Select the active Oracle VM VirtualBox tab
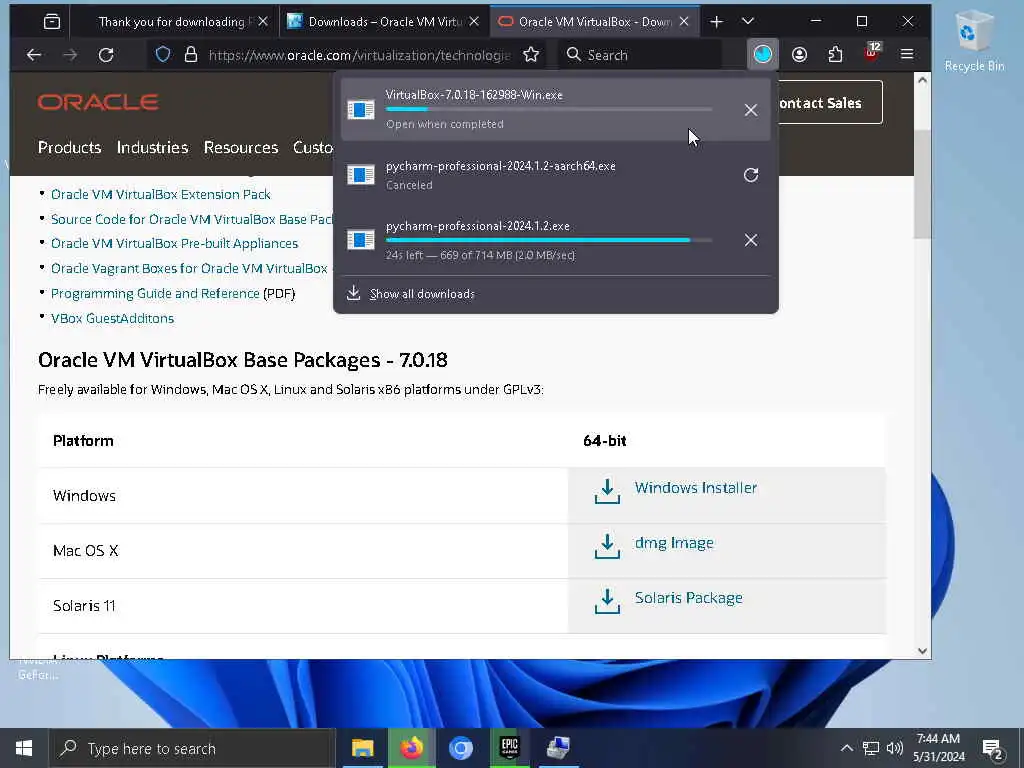Screen dimensions: 1024x768 point(594,22)
